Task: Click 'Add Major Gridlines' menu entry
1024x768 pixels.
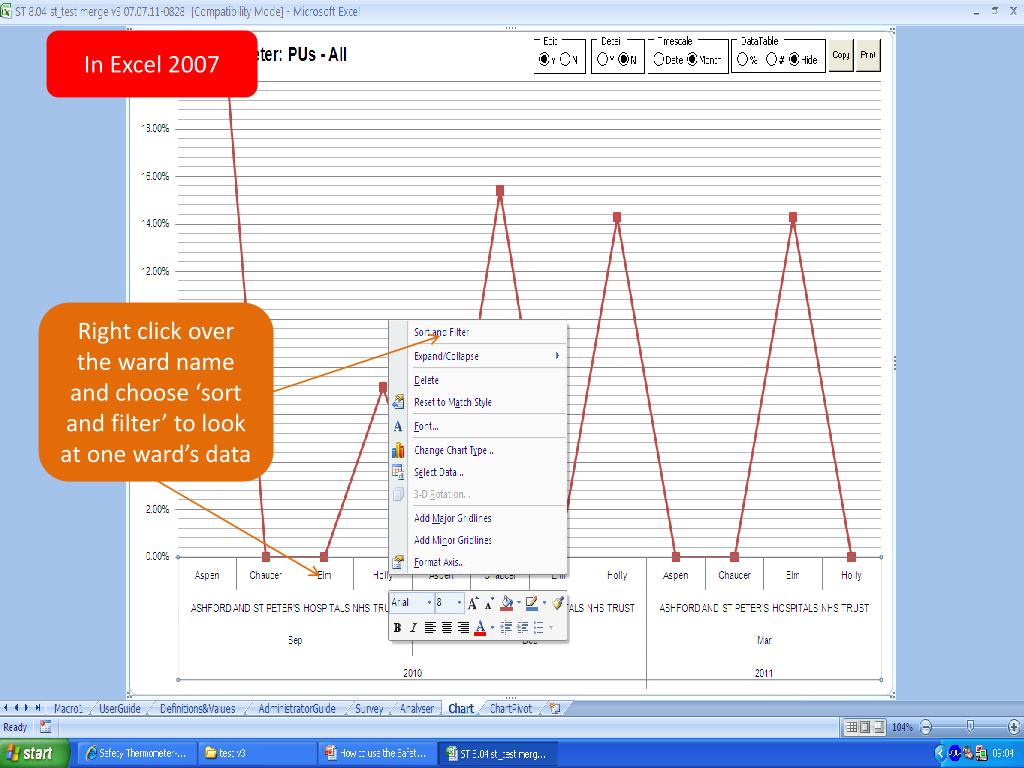Action: tap(478, 518)
